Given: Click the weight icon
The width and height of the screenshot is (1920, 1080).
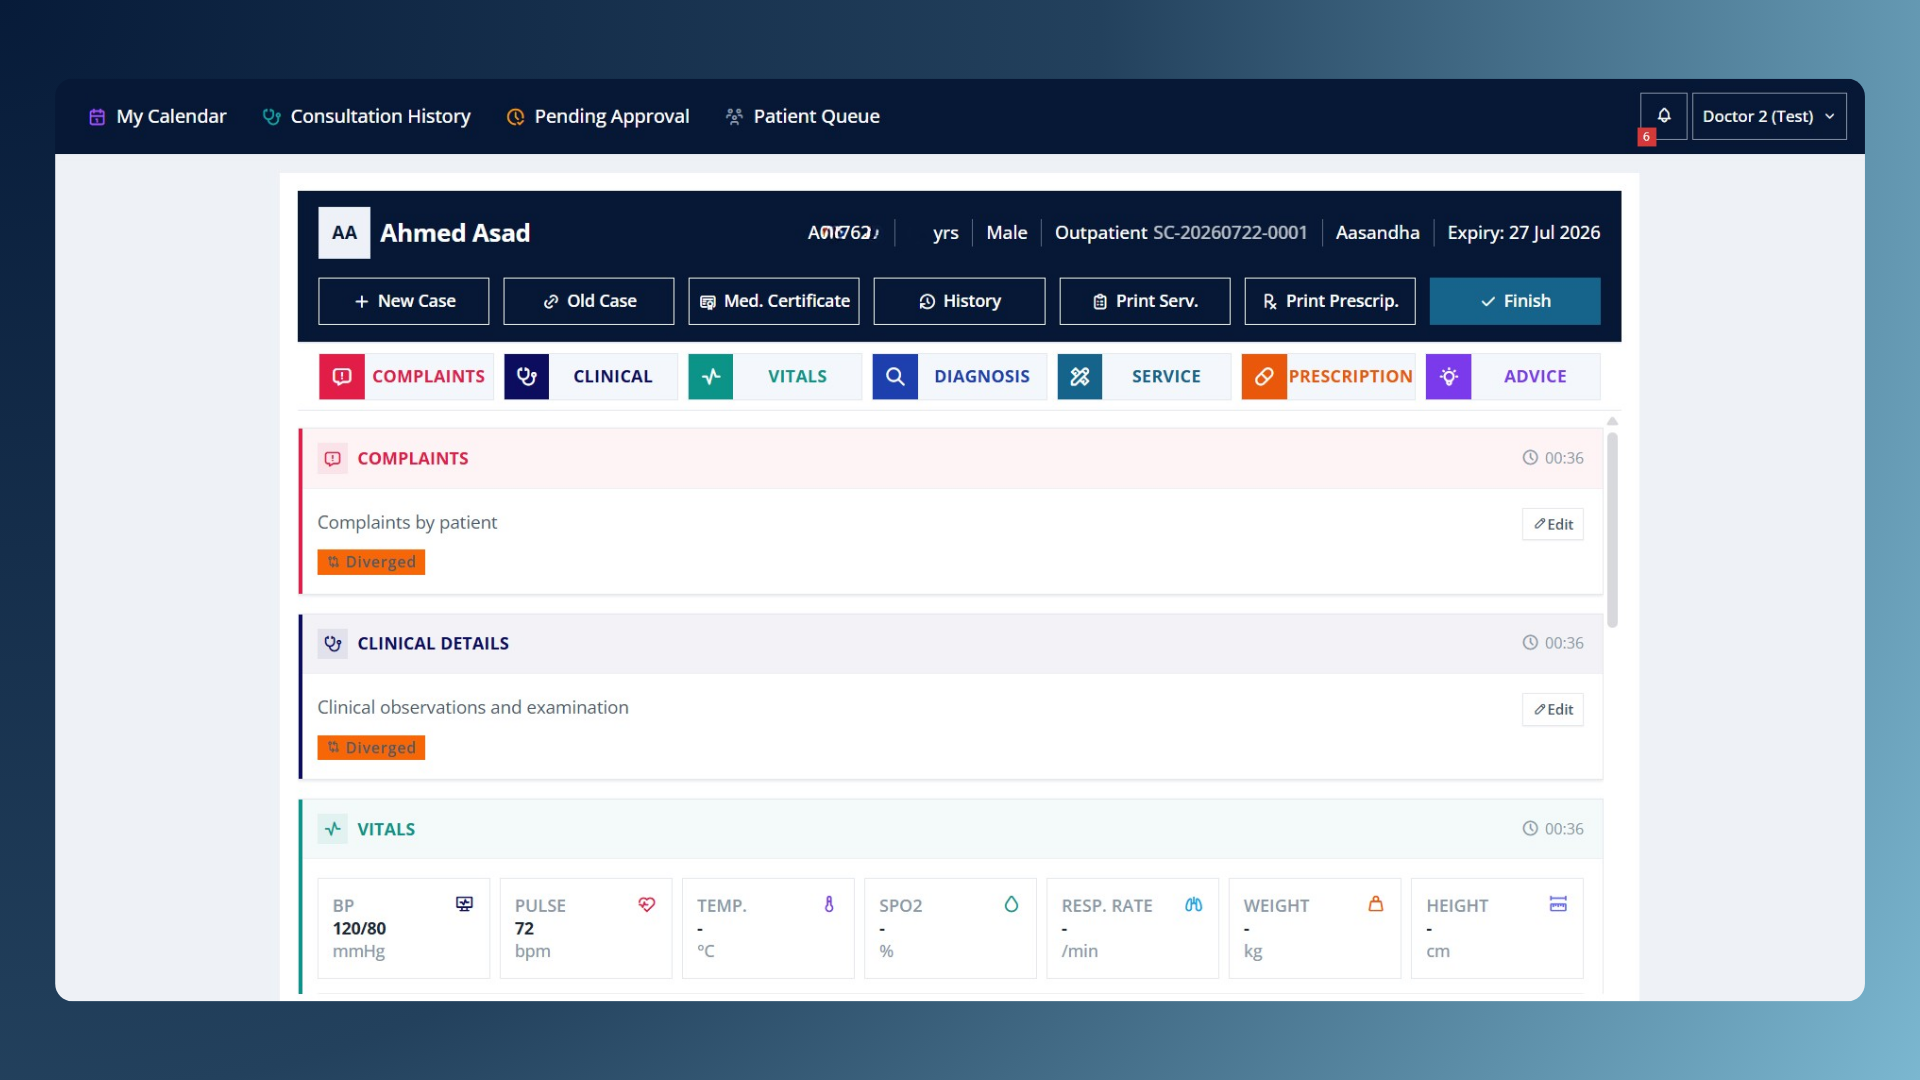Looking at the screenshot, I should pos(1376,904).
